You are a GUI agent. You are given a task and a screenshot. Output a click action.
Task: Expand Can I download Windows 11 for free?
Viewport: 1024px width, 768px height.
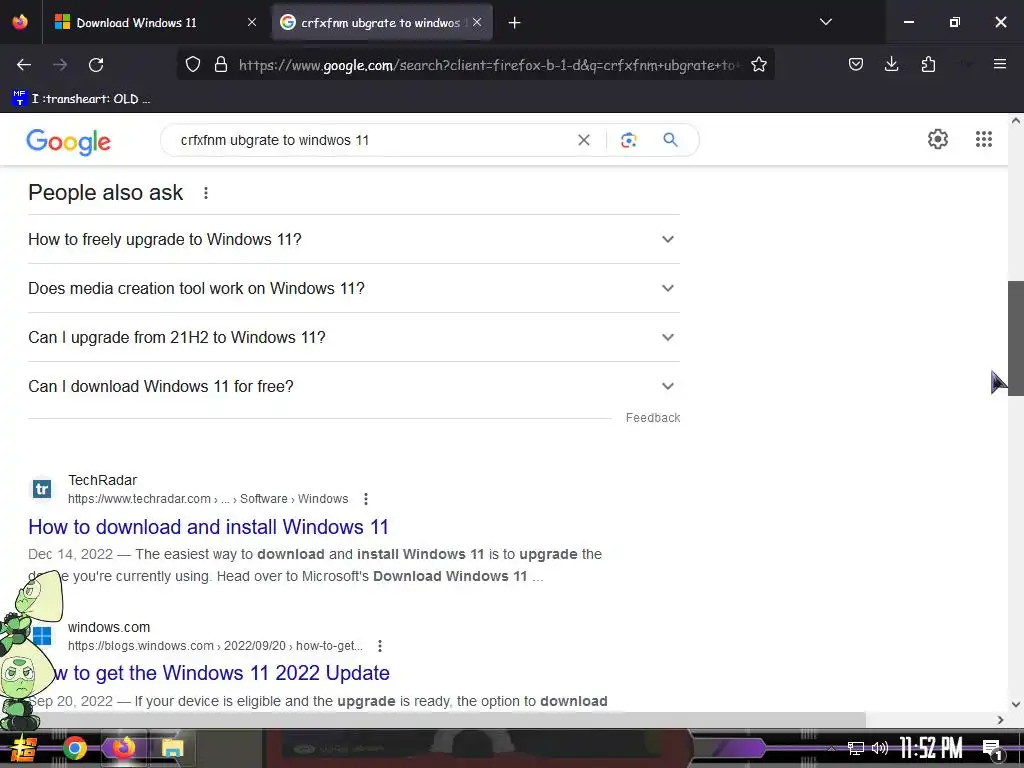354,386
